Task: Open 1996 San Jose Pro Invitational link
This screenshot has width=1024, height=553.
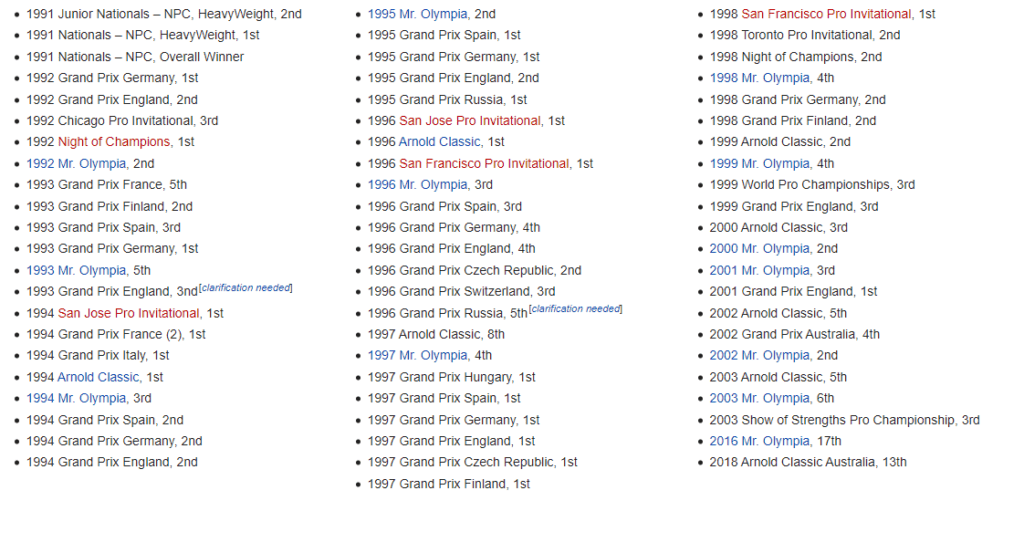Action: [470, 120]
